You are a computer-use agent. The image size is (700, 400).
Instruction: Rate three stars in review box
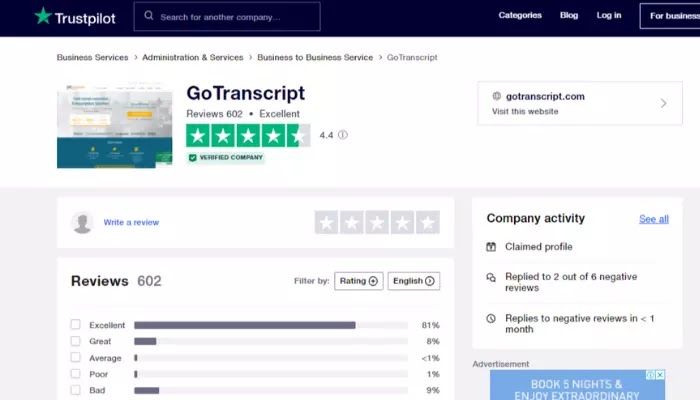(377, 222)
